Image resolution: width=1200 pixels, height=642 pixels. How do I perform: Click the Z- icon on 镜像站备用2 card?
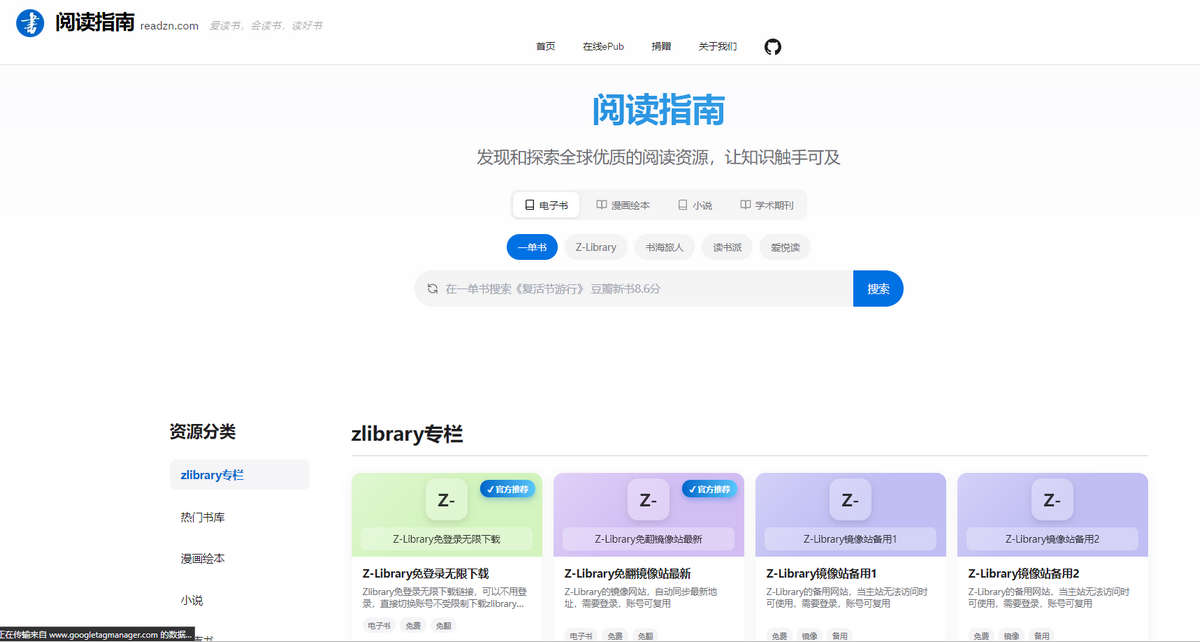(x=1052, y=500)
